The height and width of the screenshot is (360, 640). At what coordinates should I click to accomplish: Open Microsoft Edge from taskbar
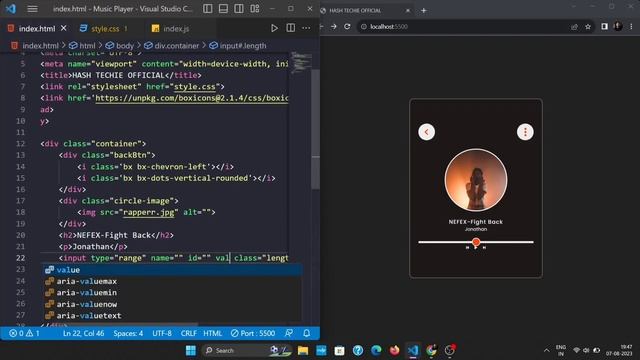tap(376, 350)
